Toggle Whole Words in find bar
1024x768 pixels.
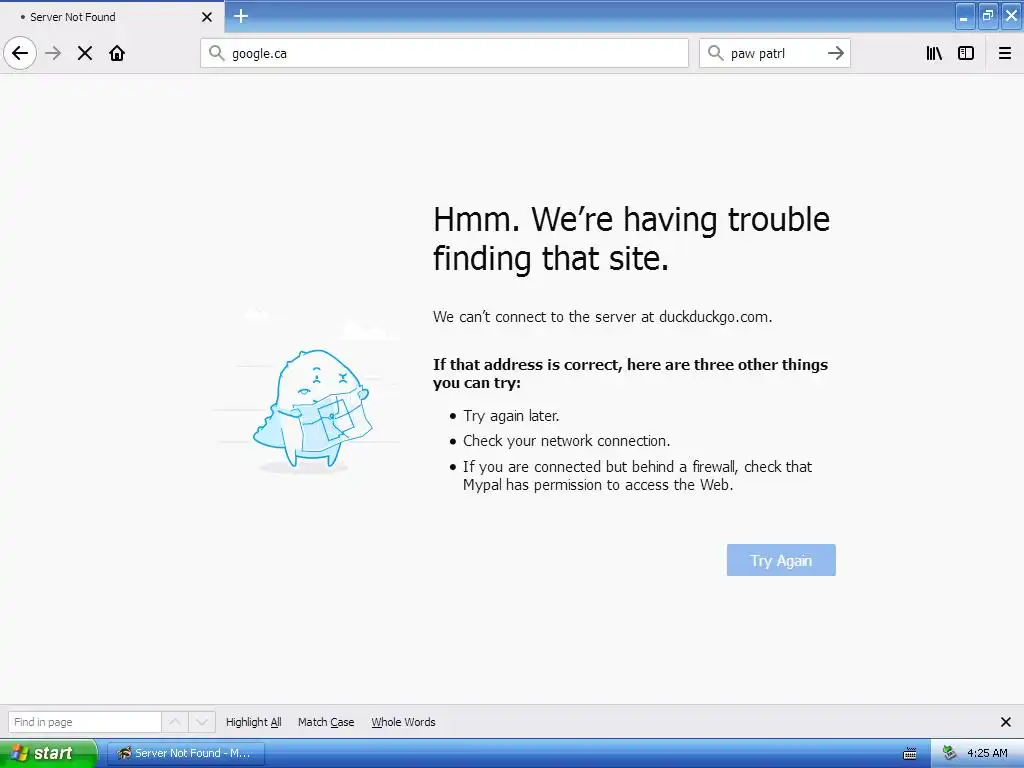403,722
